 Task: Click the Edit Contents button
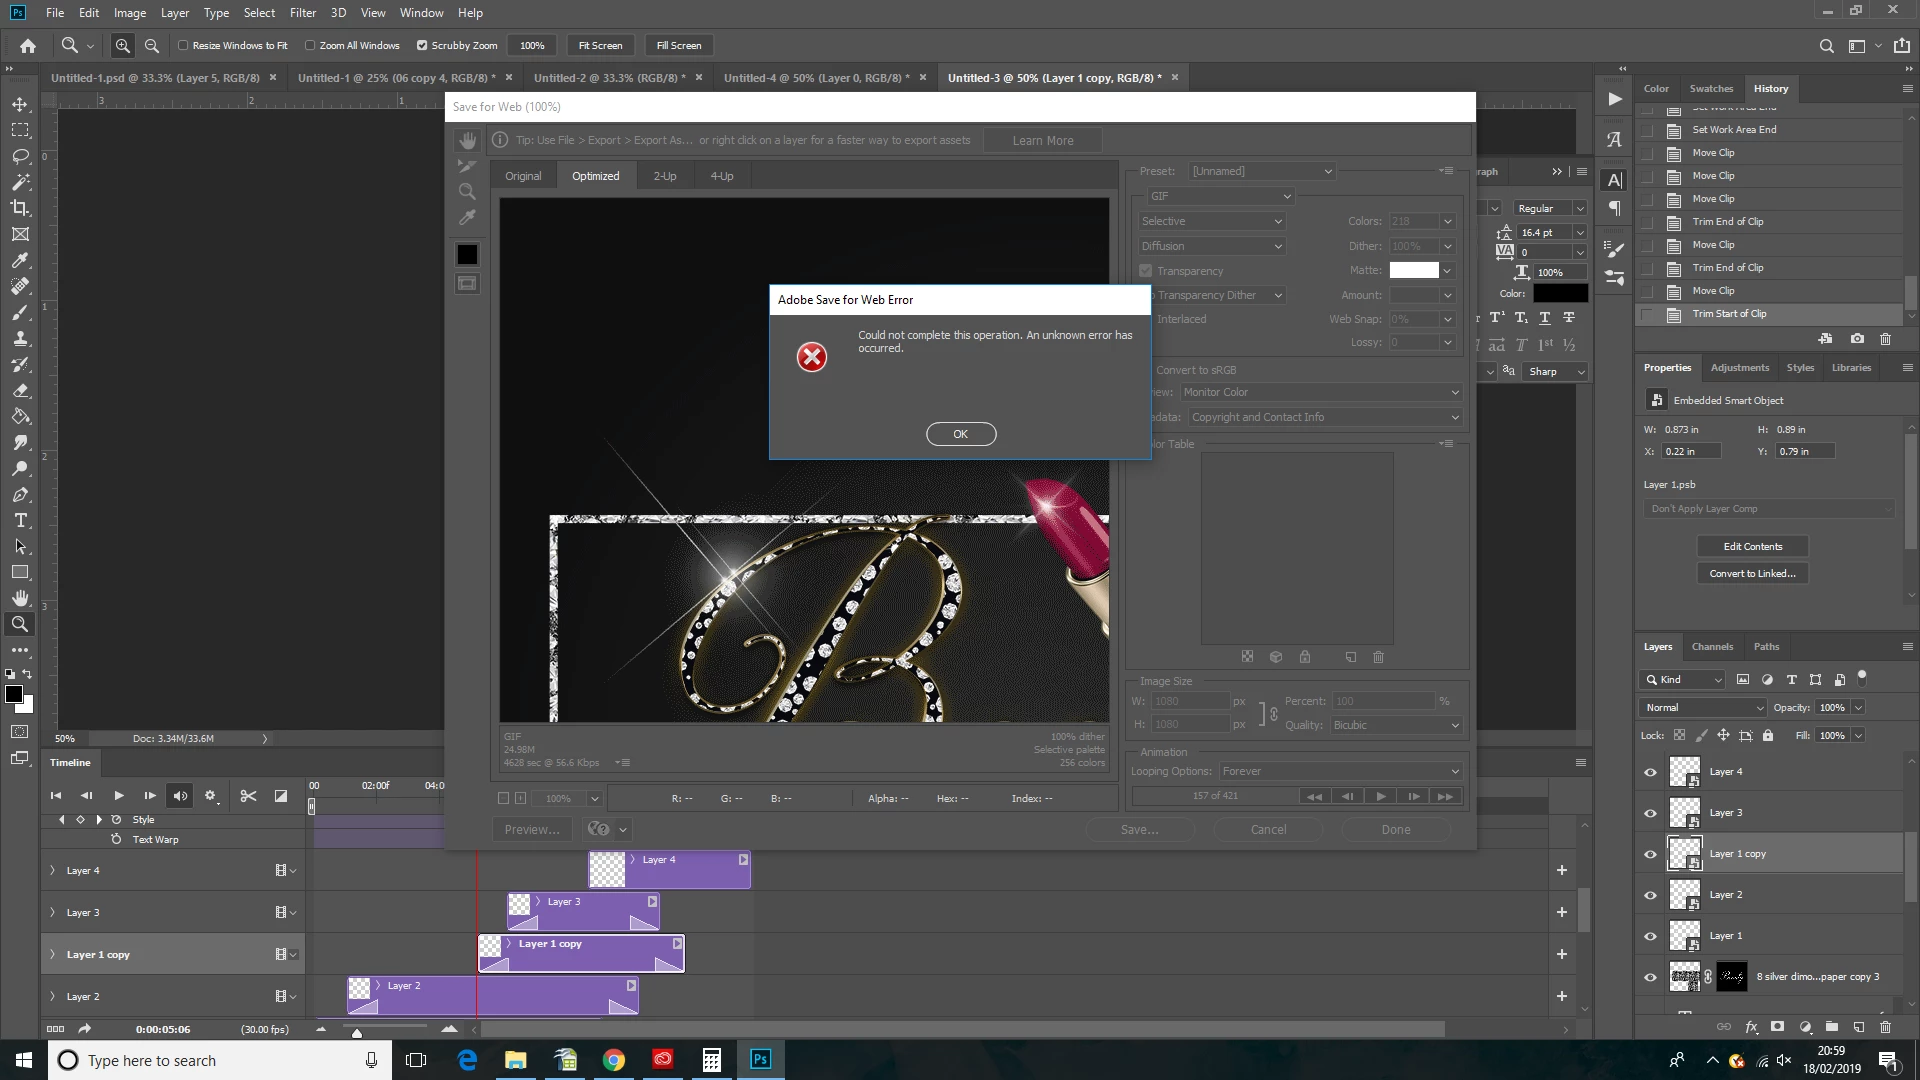[1752, 547]
